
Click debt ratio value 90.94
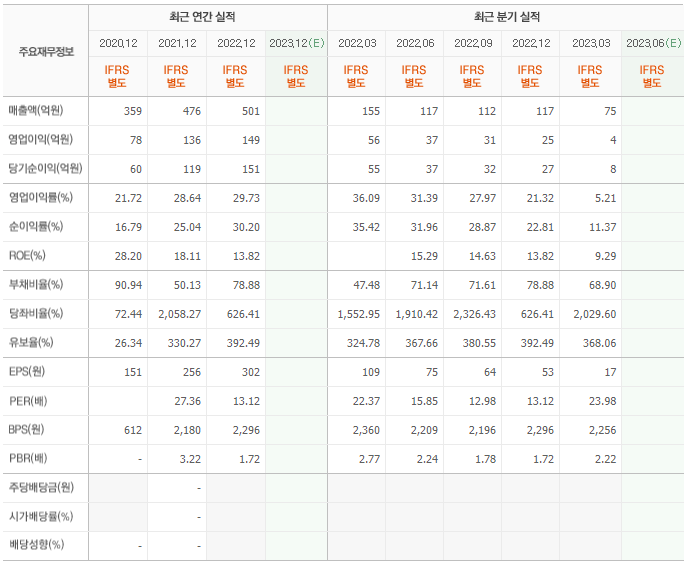click(128, 285)
